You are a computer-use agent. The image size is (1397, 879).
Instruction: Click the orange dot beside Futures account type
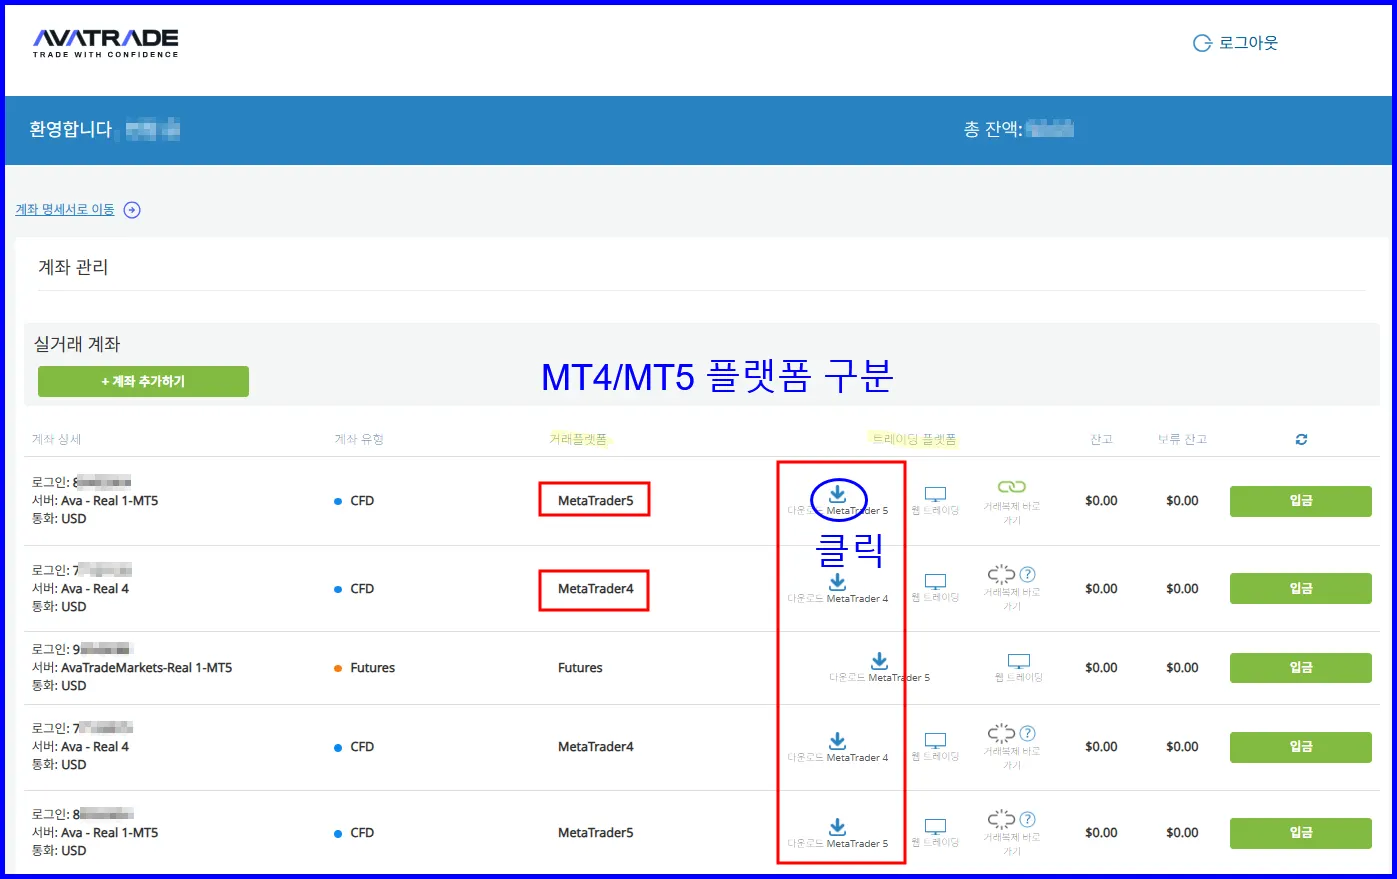point(338,668)
